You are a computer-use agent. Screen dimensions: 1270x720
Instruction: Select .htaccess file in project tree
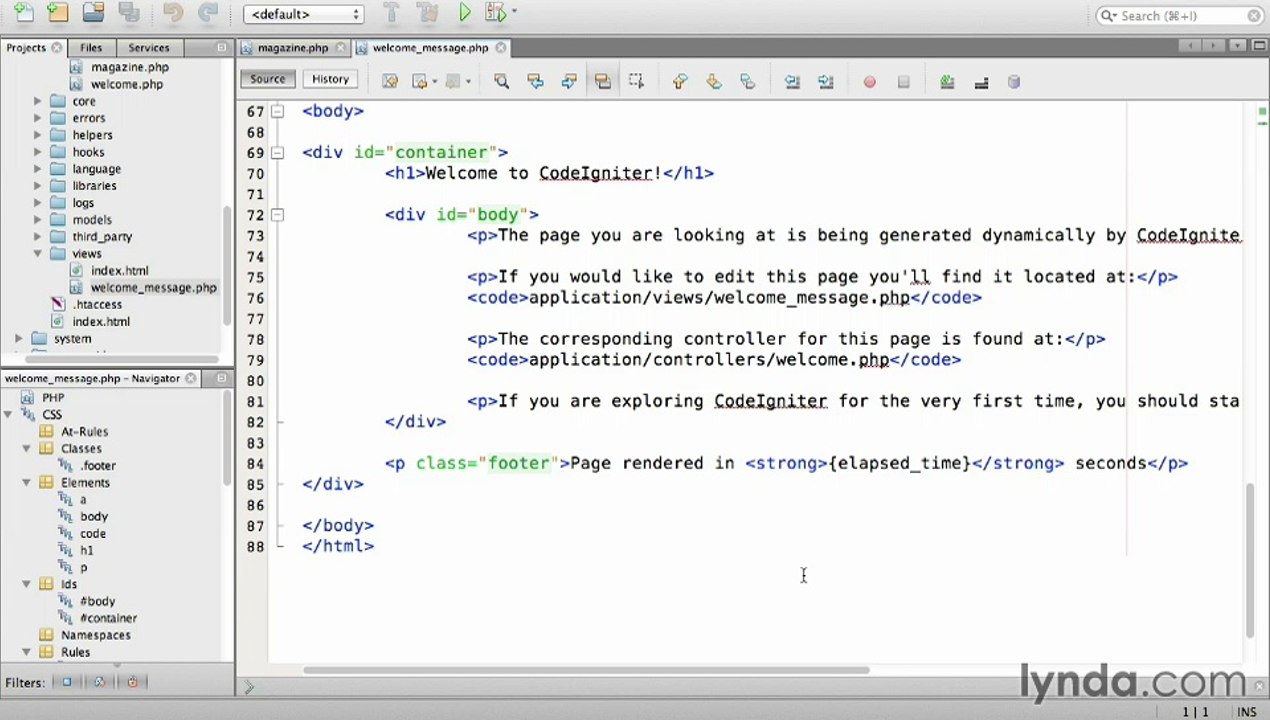pyautogui.click(x=97, y=305)
